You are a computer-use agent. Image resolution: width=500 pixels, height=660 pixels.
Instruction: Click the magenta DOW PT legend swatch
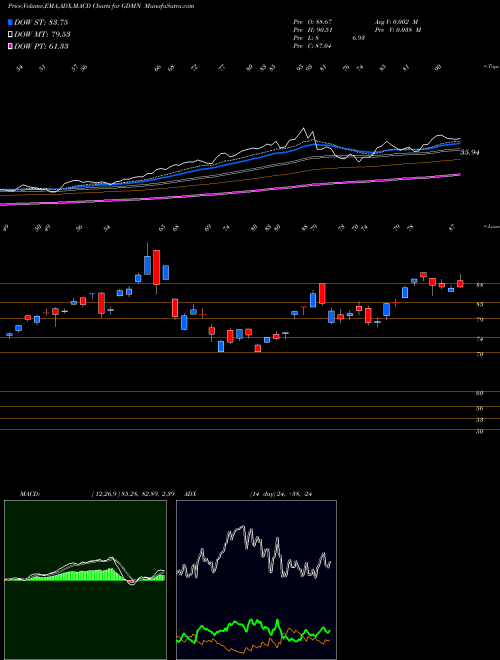10,46
